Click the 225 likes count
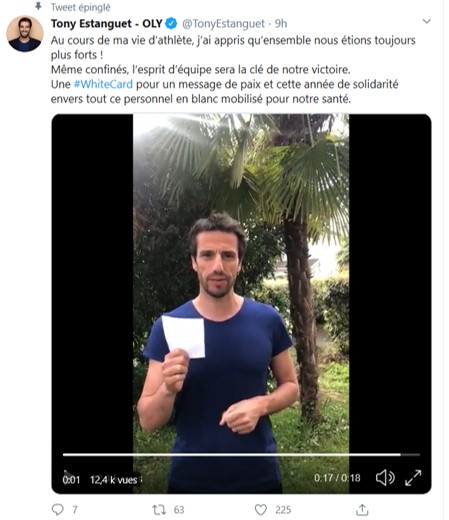The image size is (449, 520). coord(283,510)
